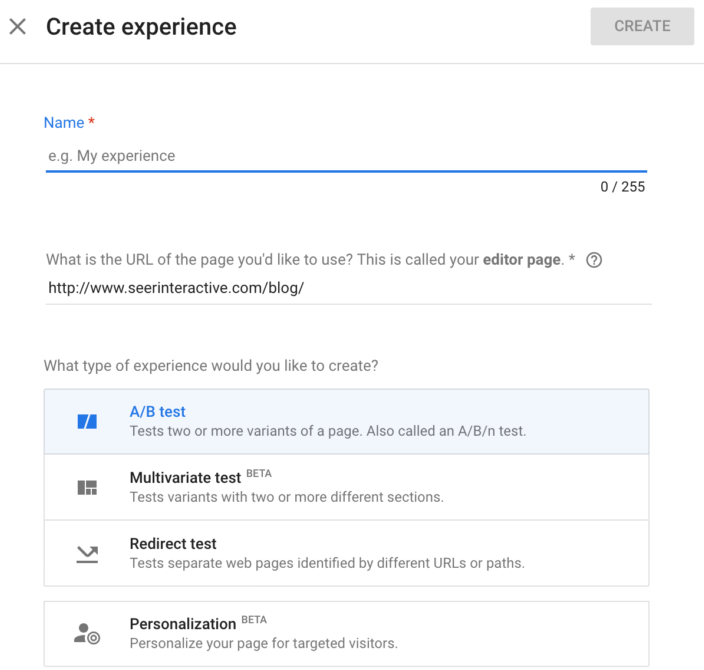Image resolution: width=704 pixels, height=670 pixels.
Task: Select the Personalization title
Action: (183, 624)
